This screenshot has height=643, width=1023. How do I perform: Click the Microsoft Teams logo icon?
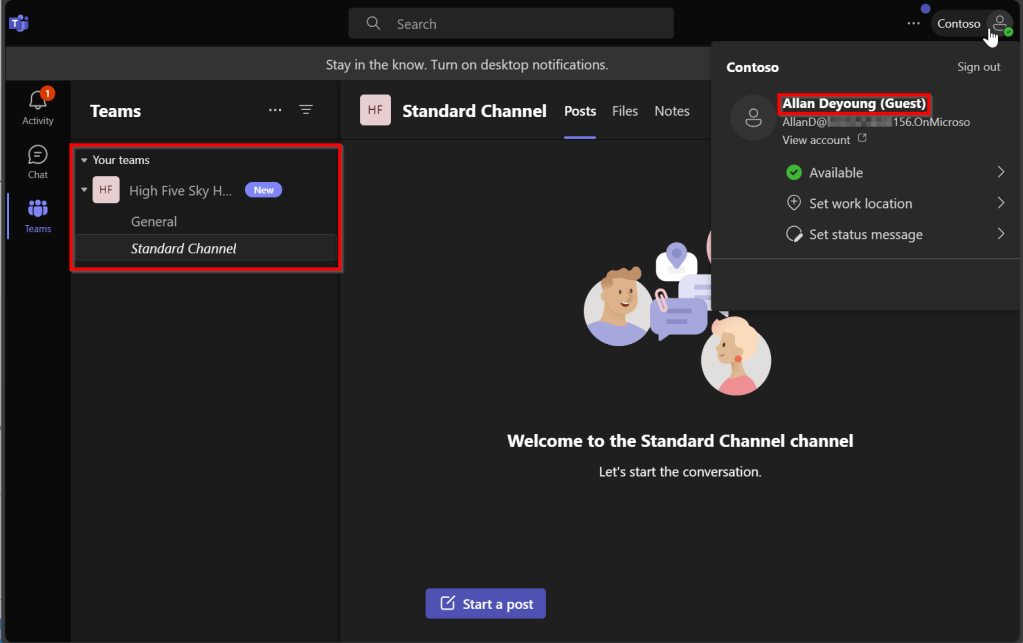[x=17, y=23]
